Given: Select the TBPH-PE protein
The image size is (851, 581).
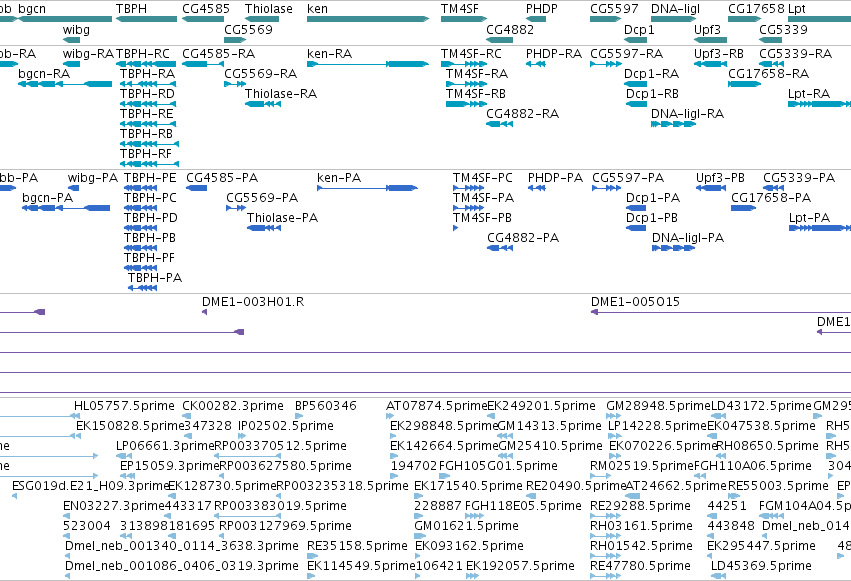Looking at the screenshot, I should tap(141, 188).
